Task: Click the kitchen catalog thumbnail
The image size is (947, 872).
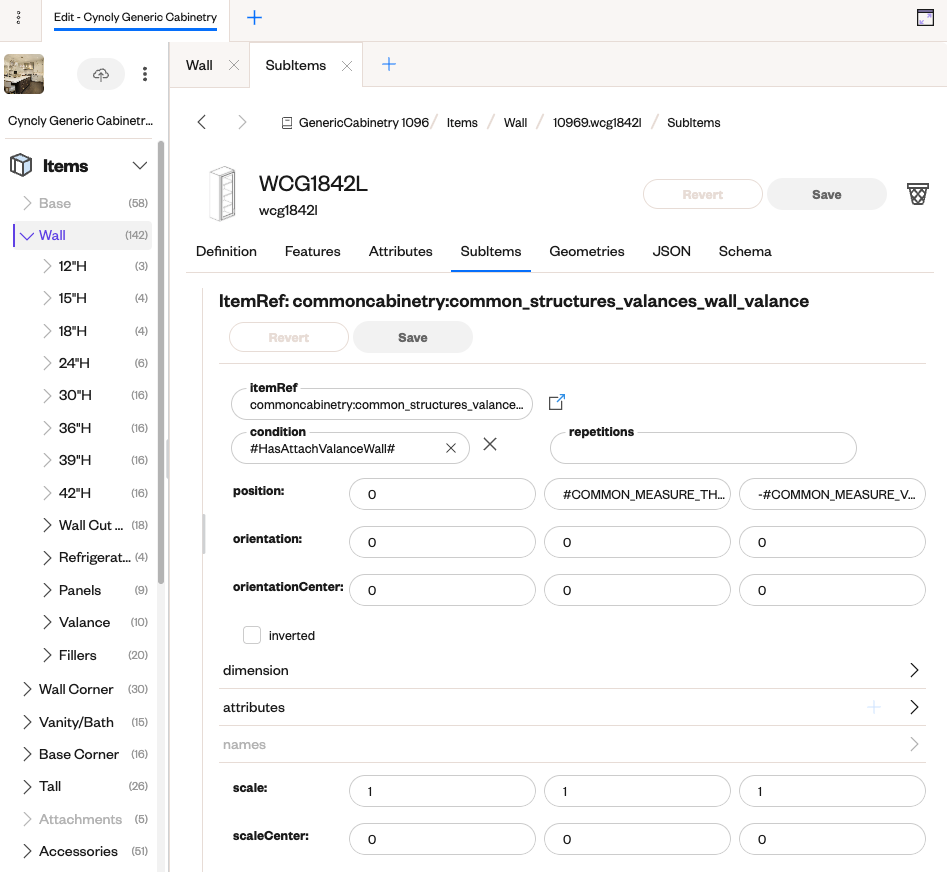Action: click(24, 74)
